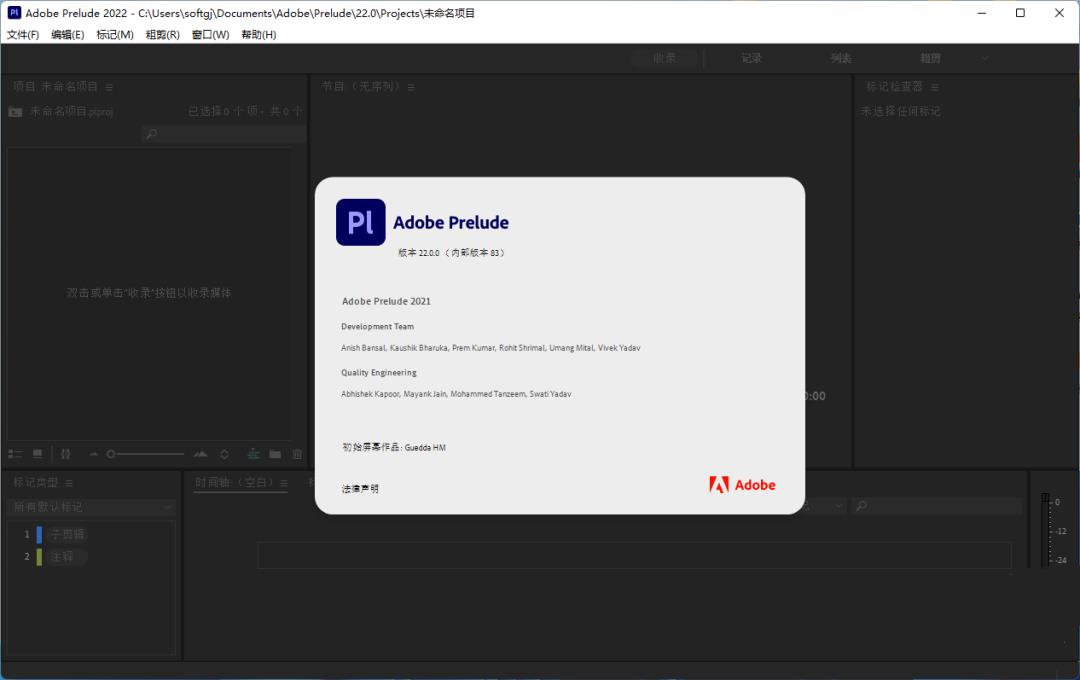Image resolution: width=1080 pixels, height=680 pixels.
Task: Open the 所有默认标记 dropdown
Action: [x=92, y=507]
